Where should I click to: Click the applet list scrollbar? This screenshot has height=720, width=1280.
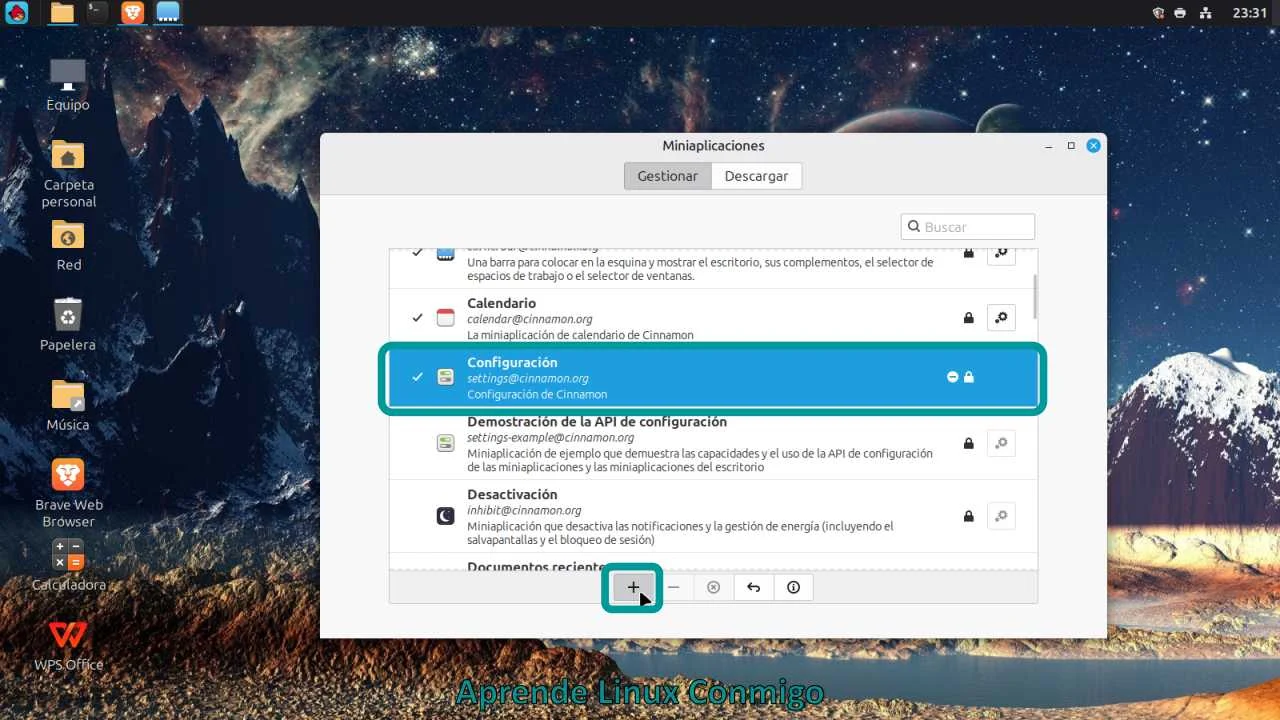(1034, 297)
